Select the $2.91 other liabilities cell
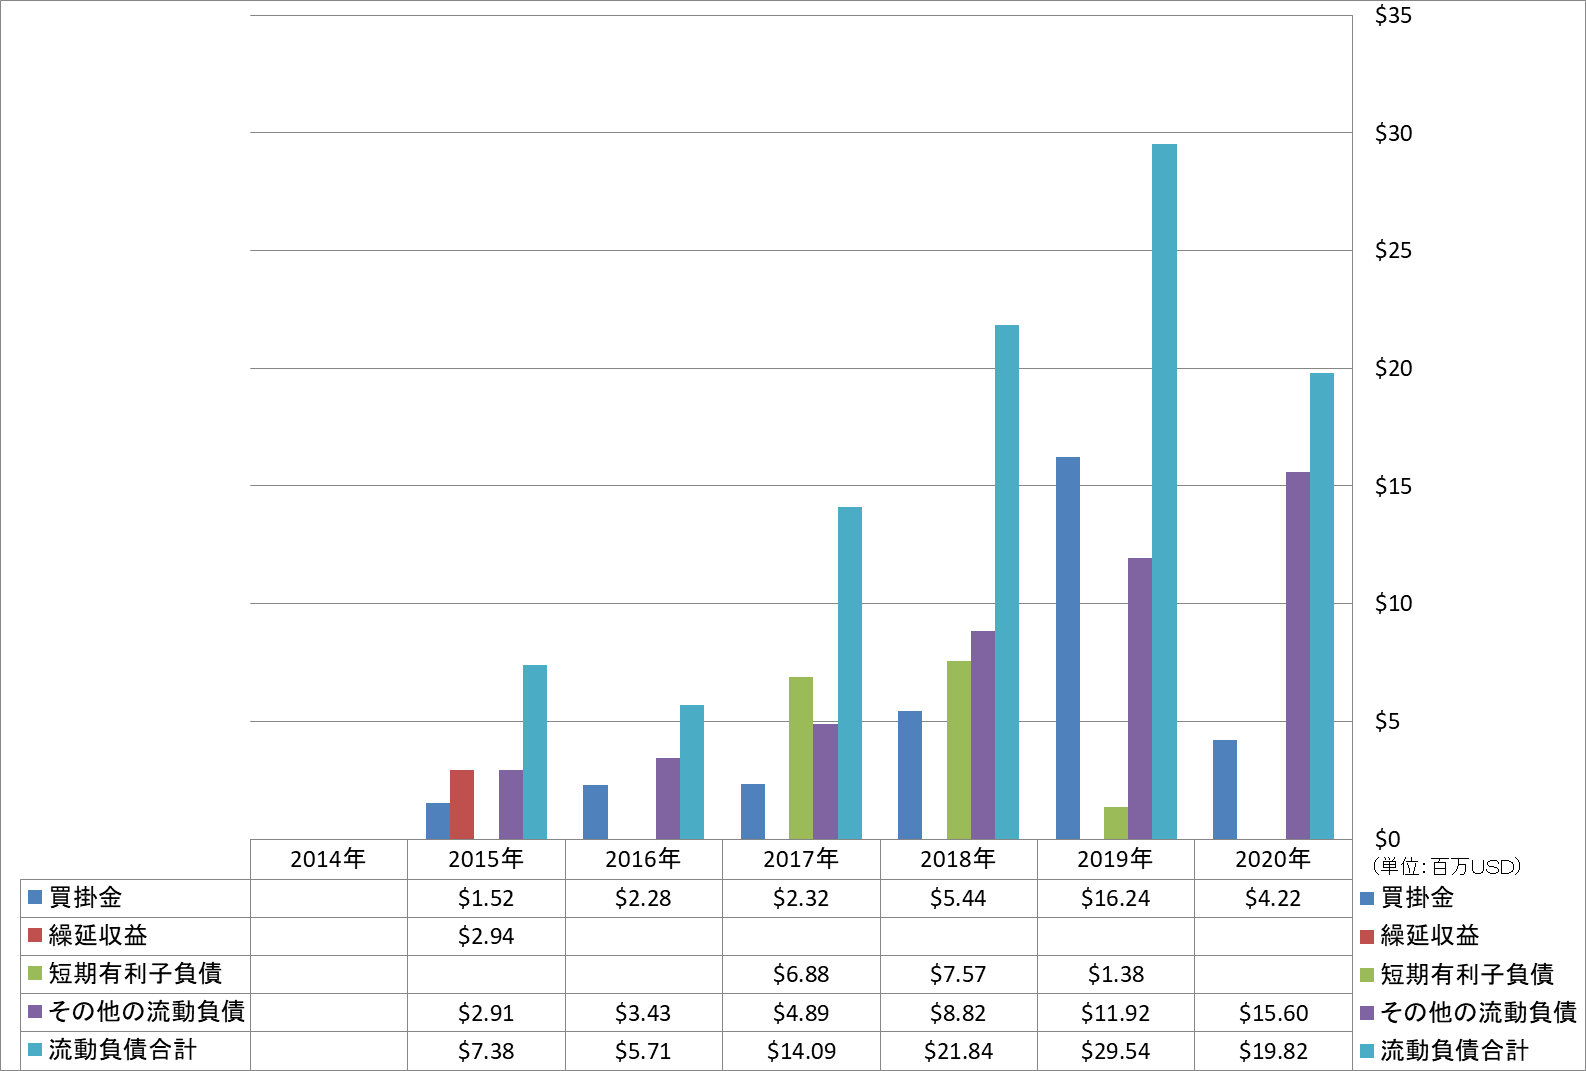 [x=486, y=1013]
